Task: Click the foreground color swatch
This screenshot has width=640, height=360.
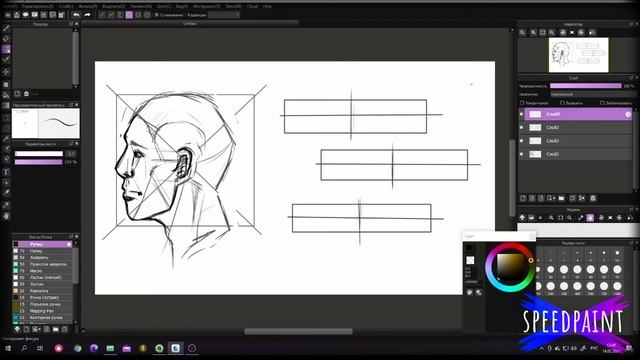Action: [470, 249]
